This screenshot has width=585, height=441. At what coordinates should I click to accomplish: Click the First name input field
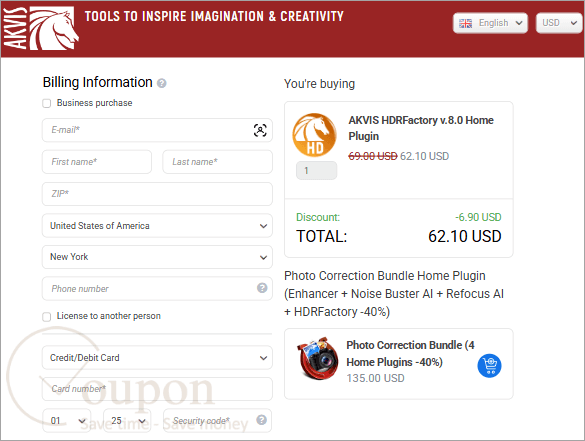[97, 162]
